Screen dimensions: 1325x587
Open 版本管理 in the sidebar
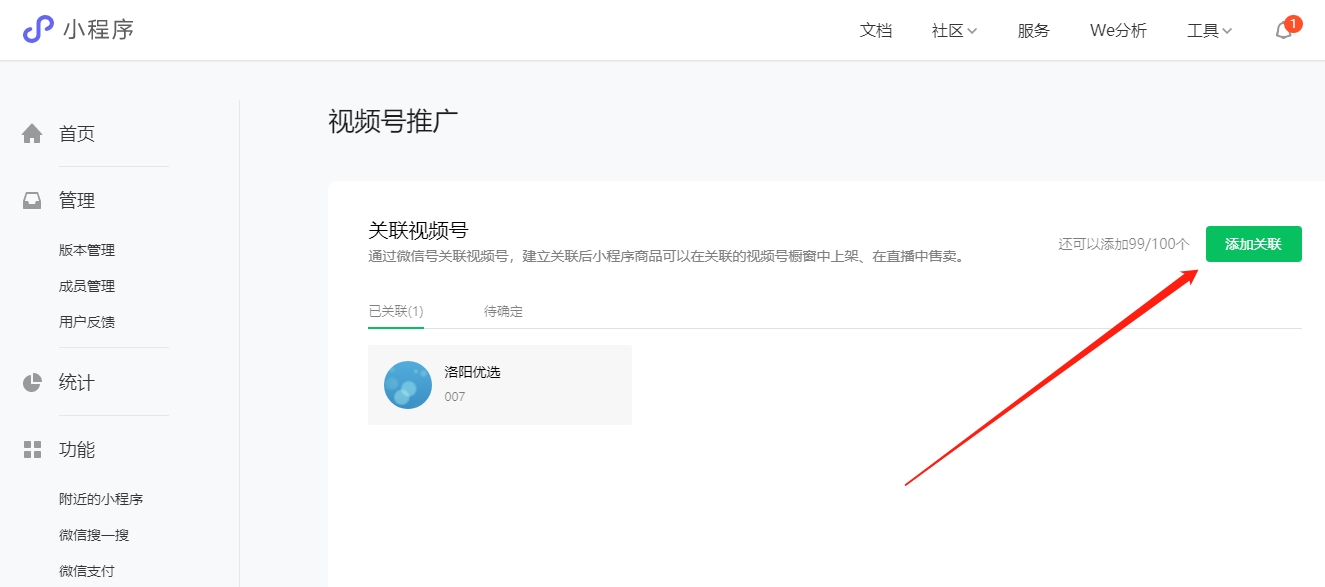[87, 250]
